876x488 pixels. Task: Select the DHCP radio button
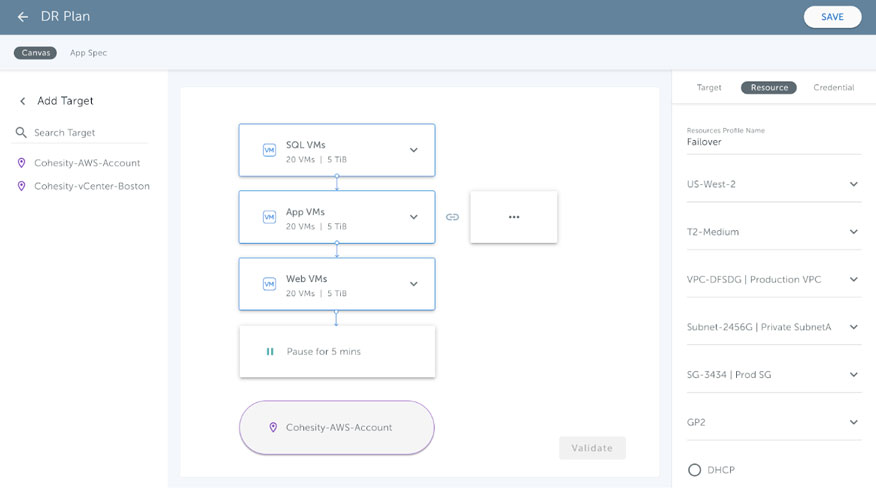click(695, 470)
